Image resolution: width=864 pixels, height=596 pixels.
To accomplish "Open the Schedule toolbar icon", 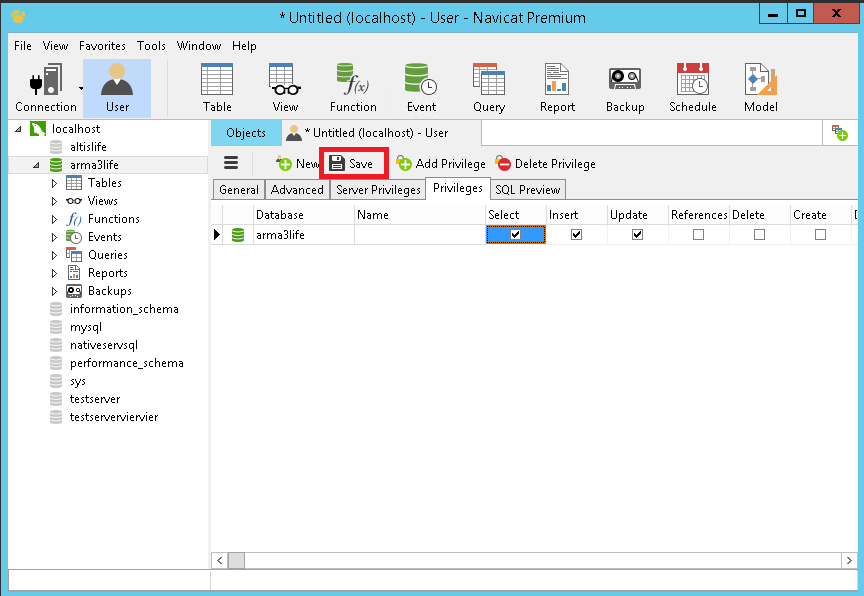I will pos(693,88).
